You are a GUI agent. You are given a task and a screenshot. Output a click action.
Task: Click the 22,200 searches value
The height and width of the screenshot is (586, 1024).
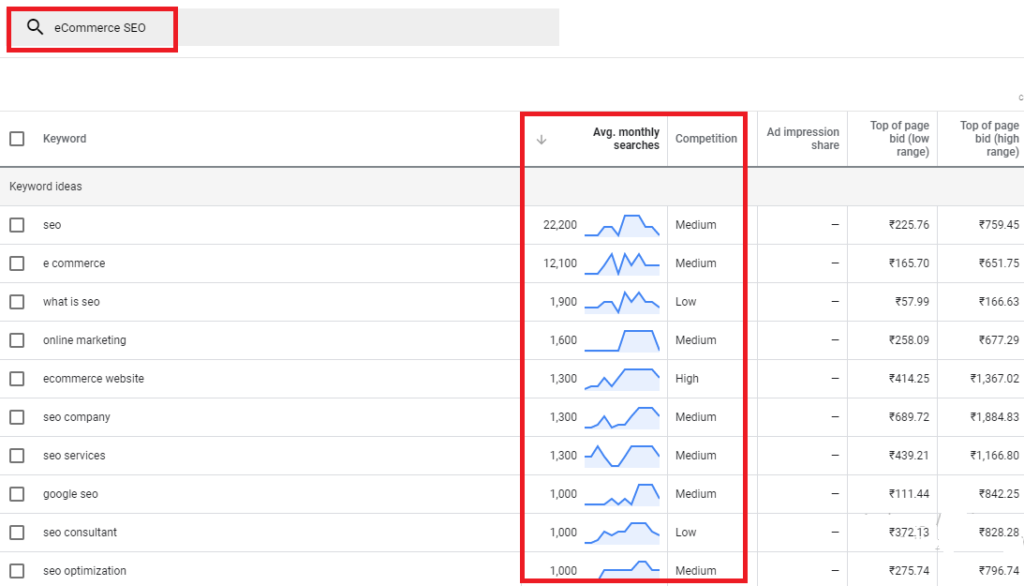click(x=560, y=225)
